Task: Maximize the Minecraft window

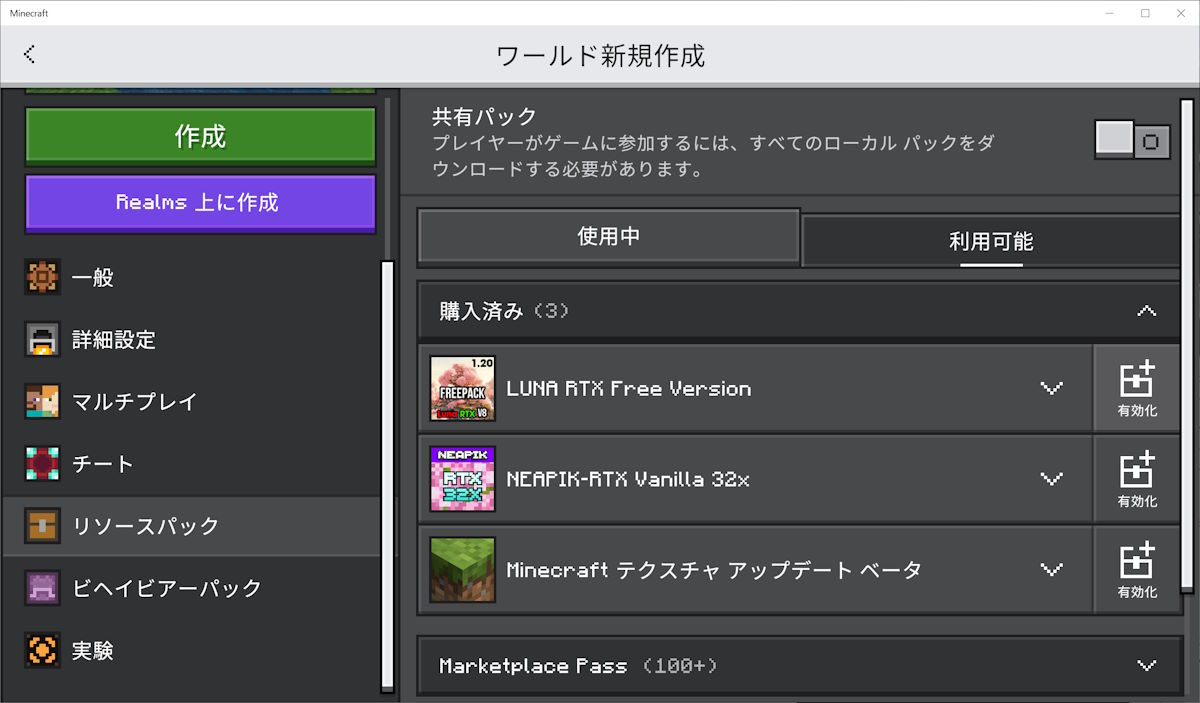Action: [1145, 13]
